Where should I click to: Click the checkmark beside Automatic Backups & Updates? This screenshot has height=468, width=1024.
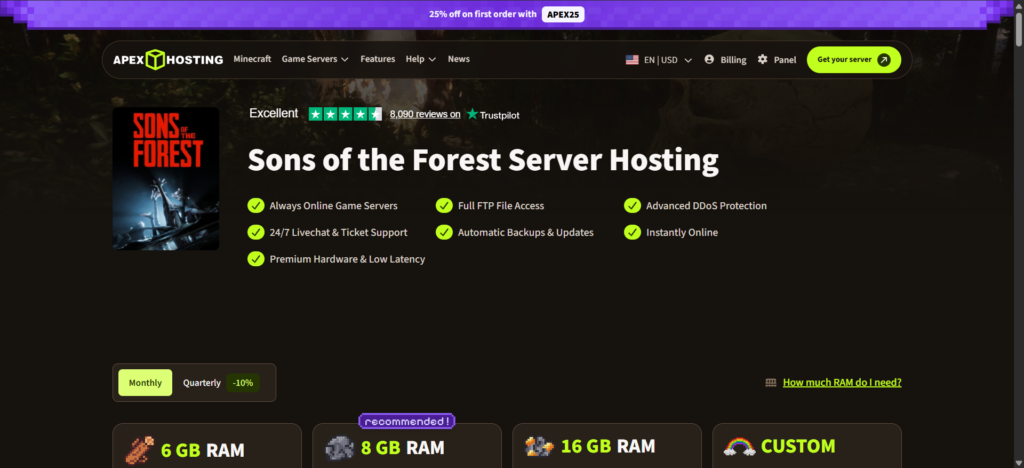point(444,232)
